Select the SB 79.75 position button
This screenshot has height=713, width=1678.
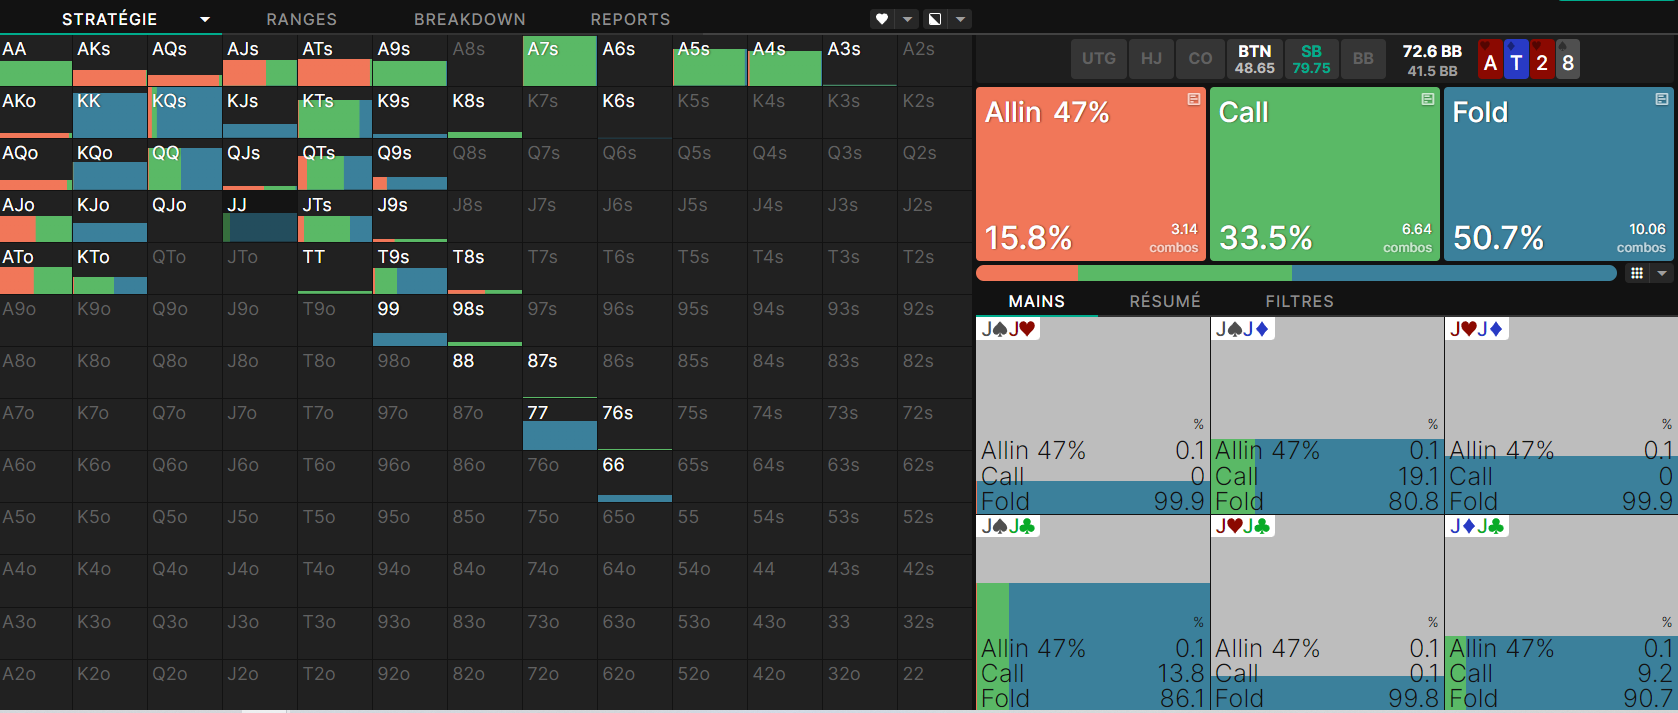click(1311, 59)
